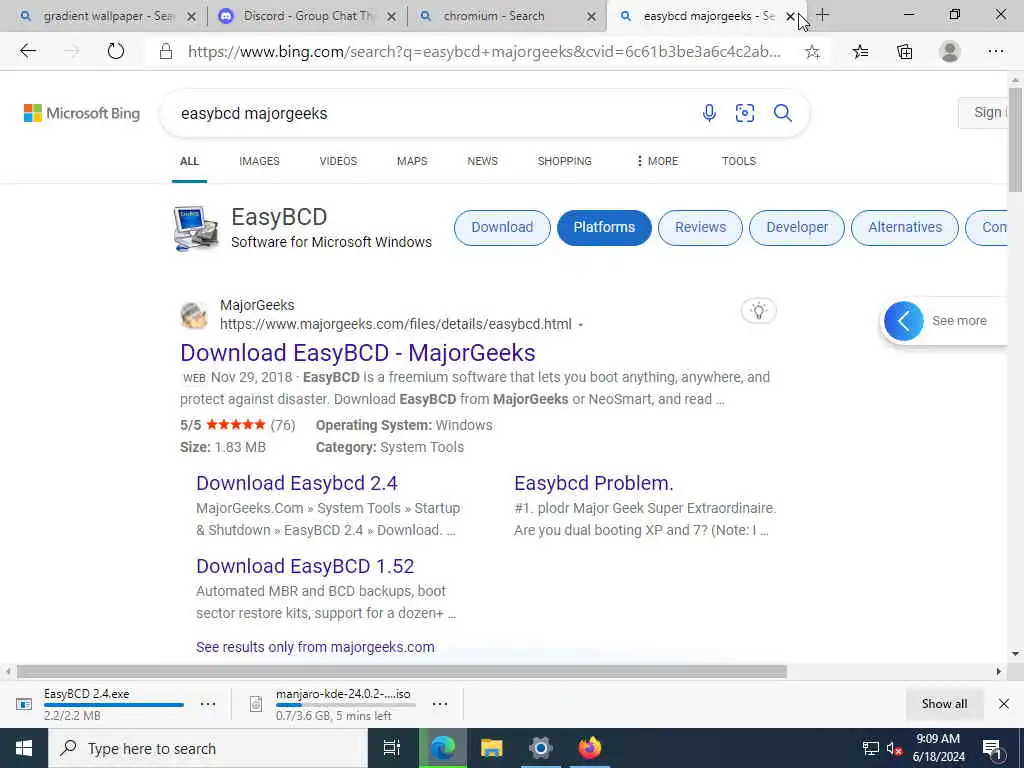Open visual search camera icon

[744, 113]
